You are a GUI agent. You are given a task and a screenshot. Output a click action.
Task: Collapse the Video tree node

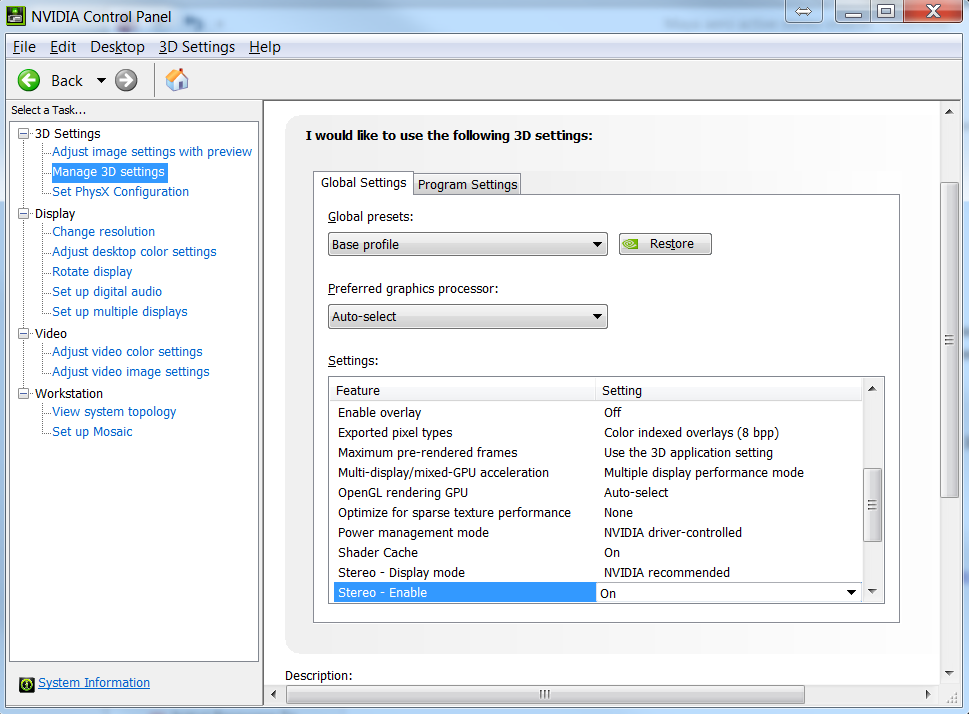coord(24,333)
